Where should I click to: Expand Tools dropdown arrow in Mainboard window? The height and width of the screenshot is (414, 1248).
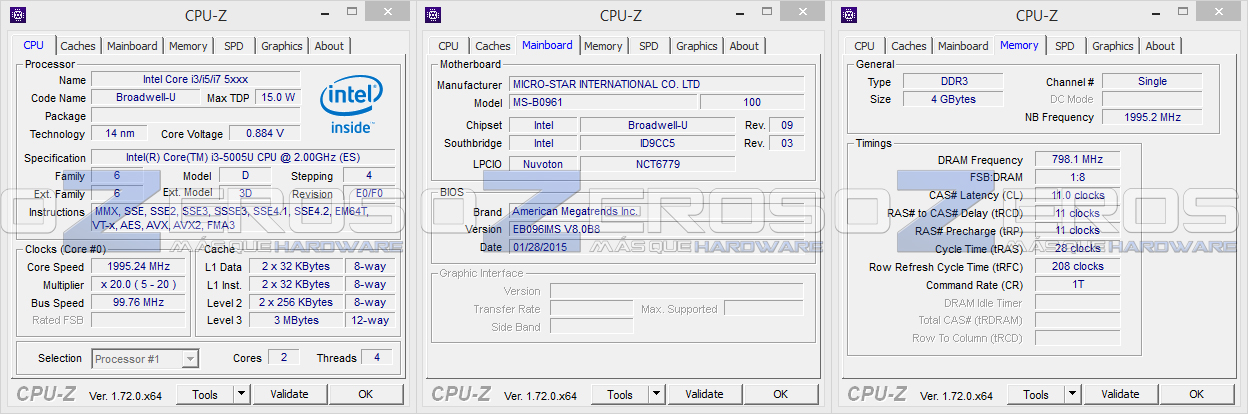[x=656, y=394]
